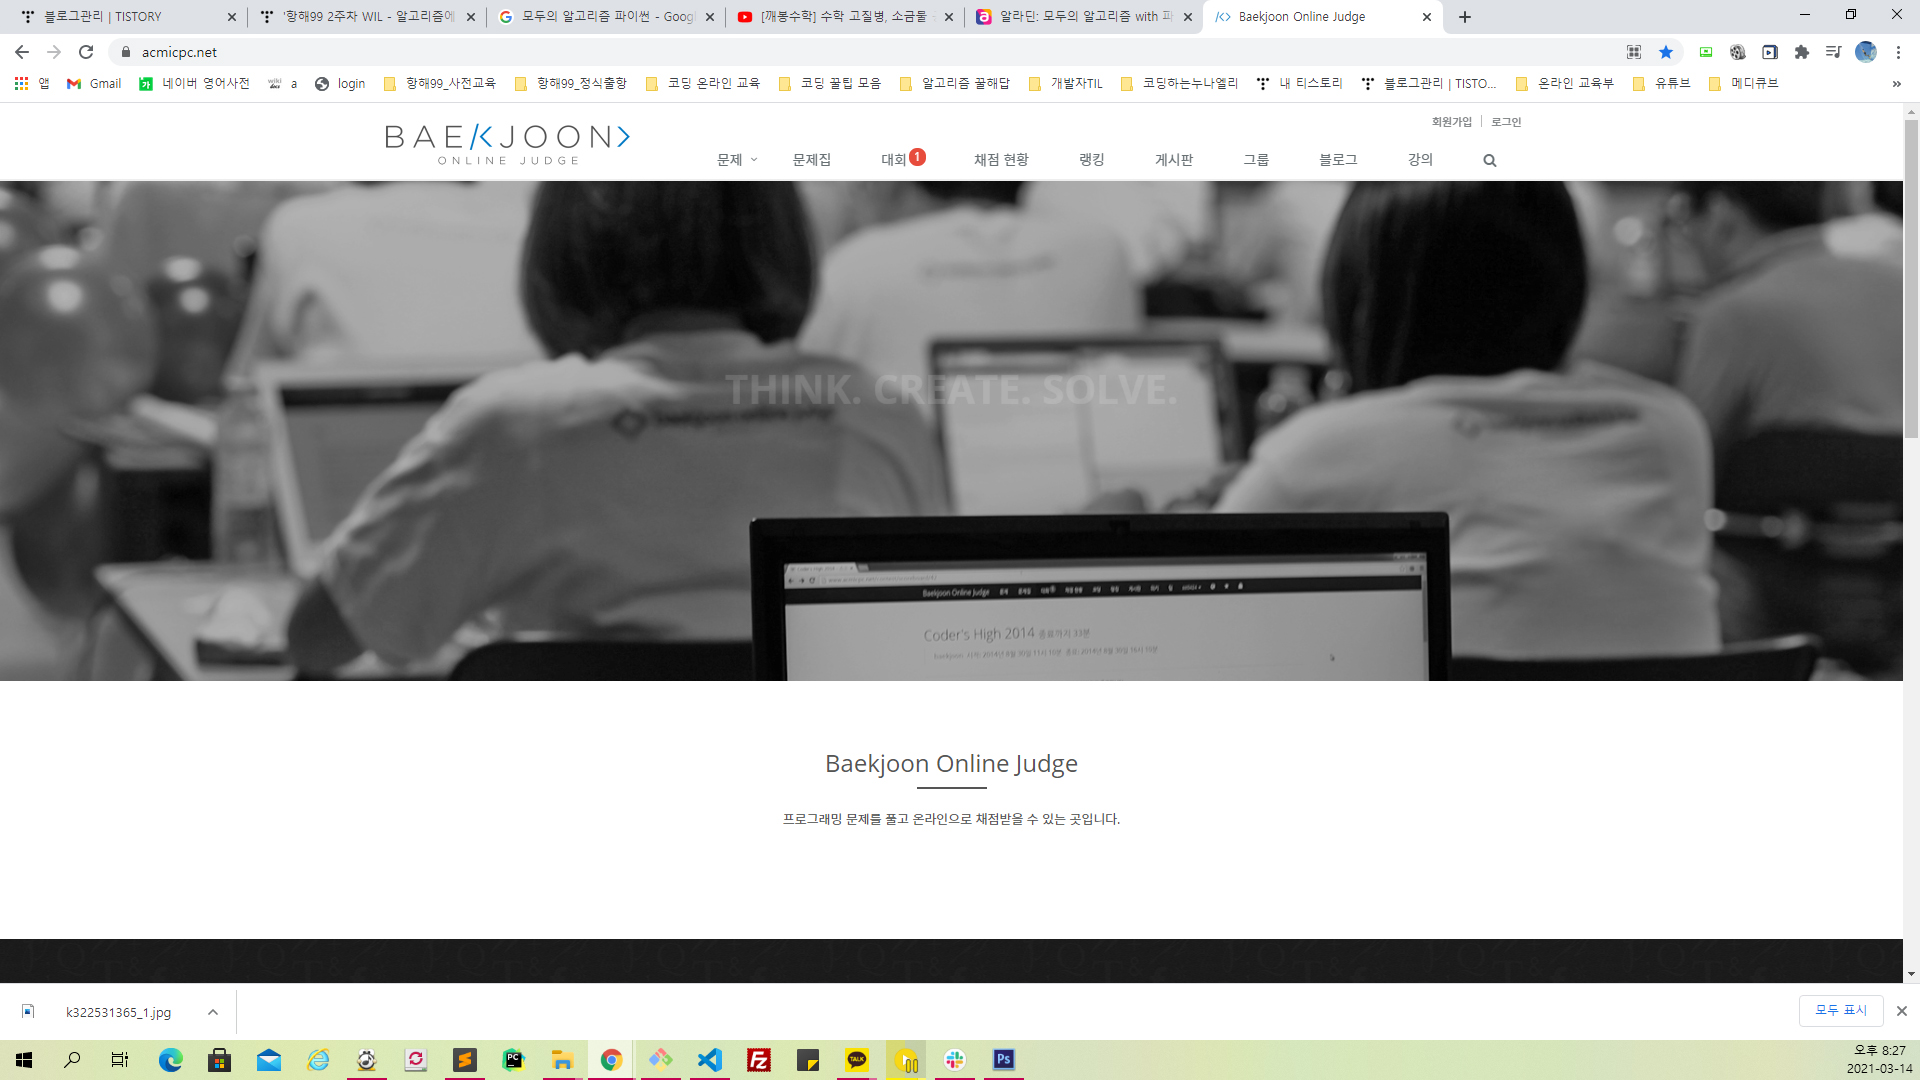Screen dimensions: 1920x1080
Task: Launch the Photoshop icon in taskbar
Action: point(1003,1060)
